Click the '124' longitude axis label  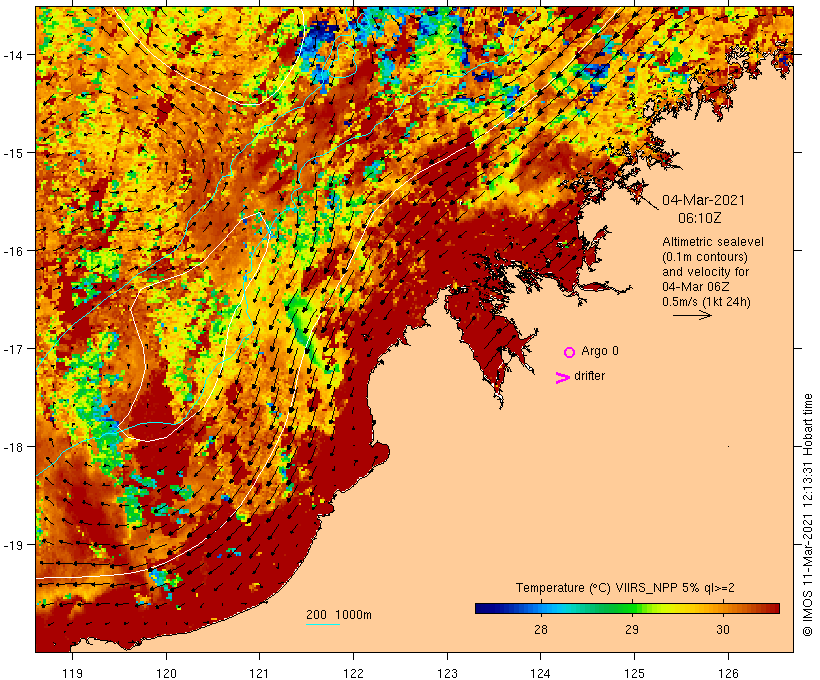541,673
